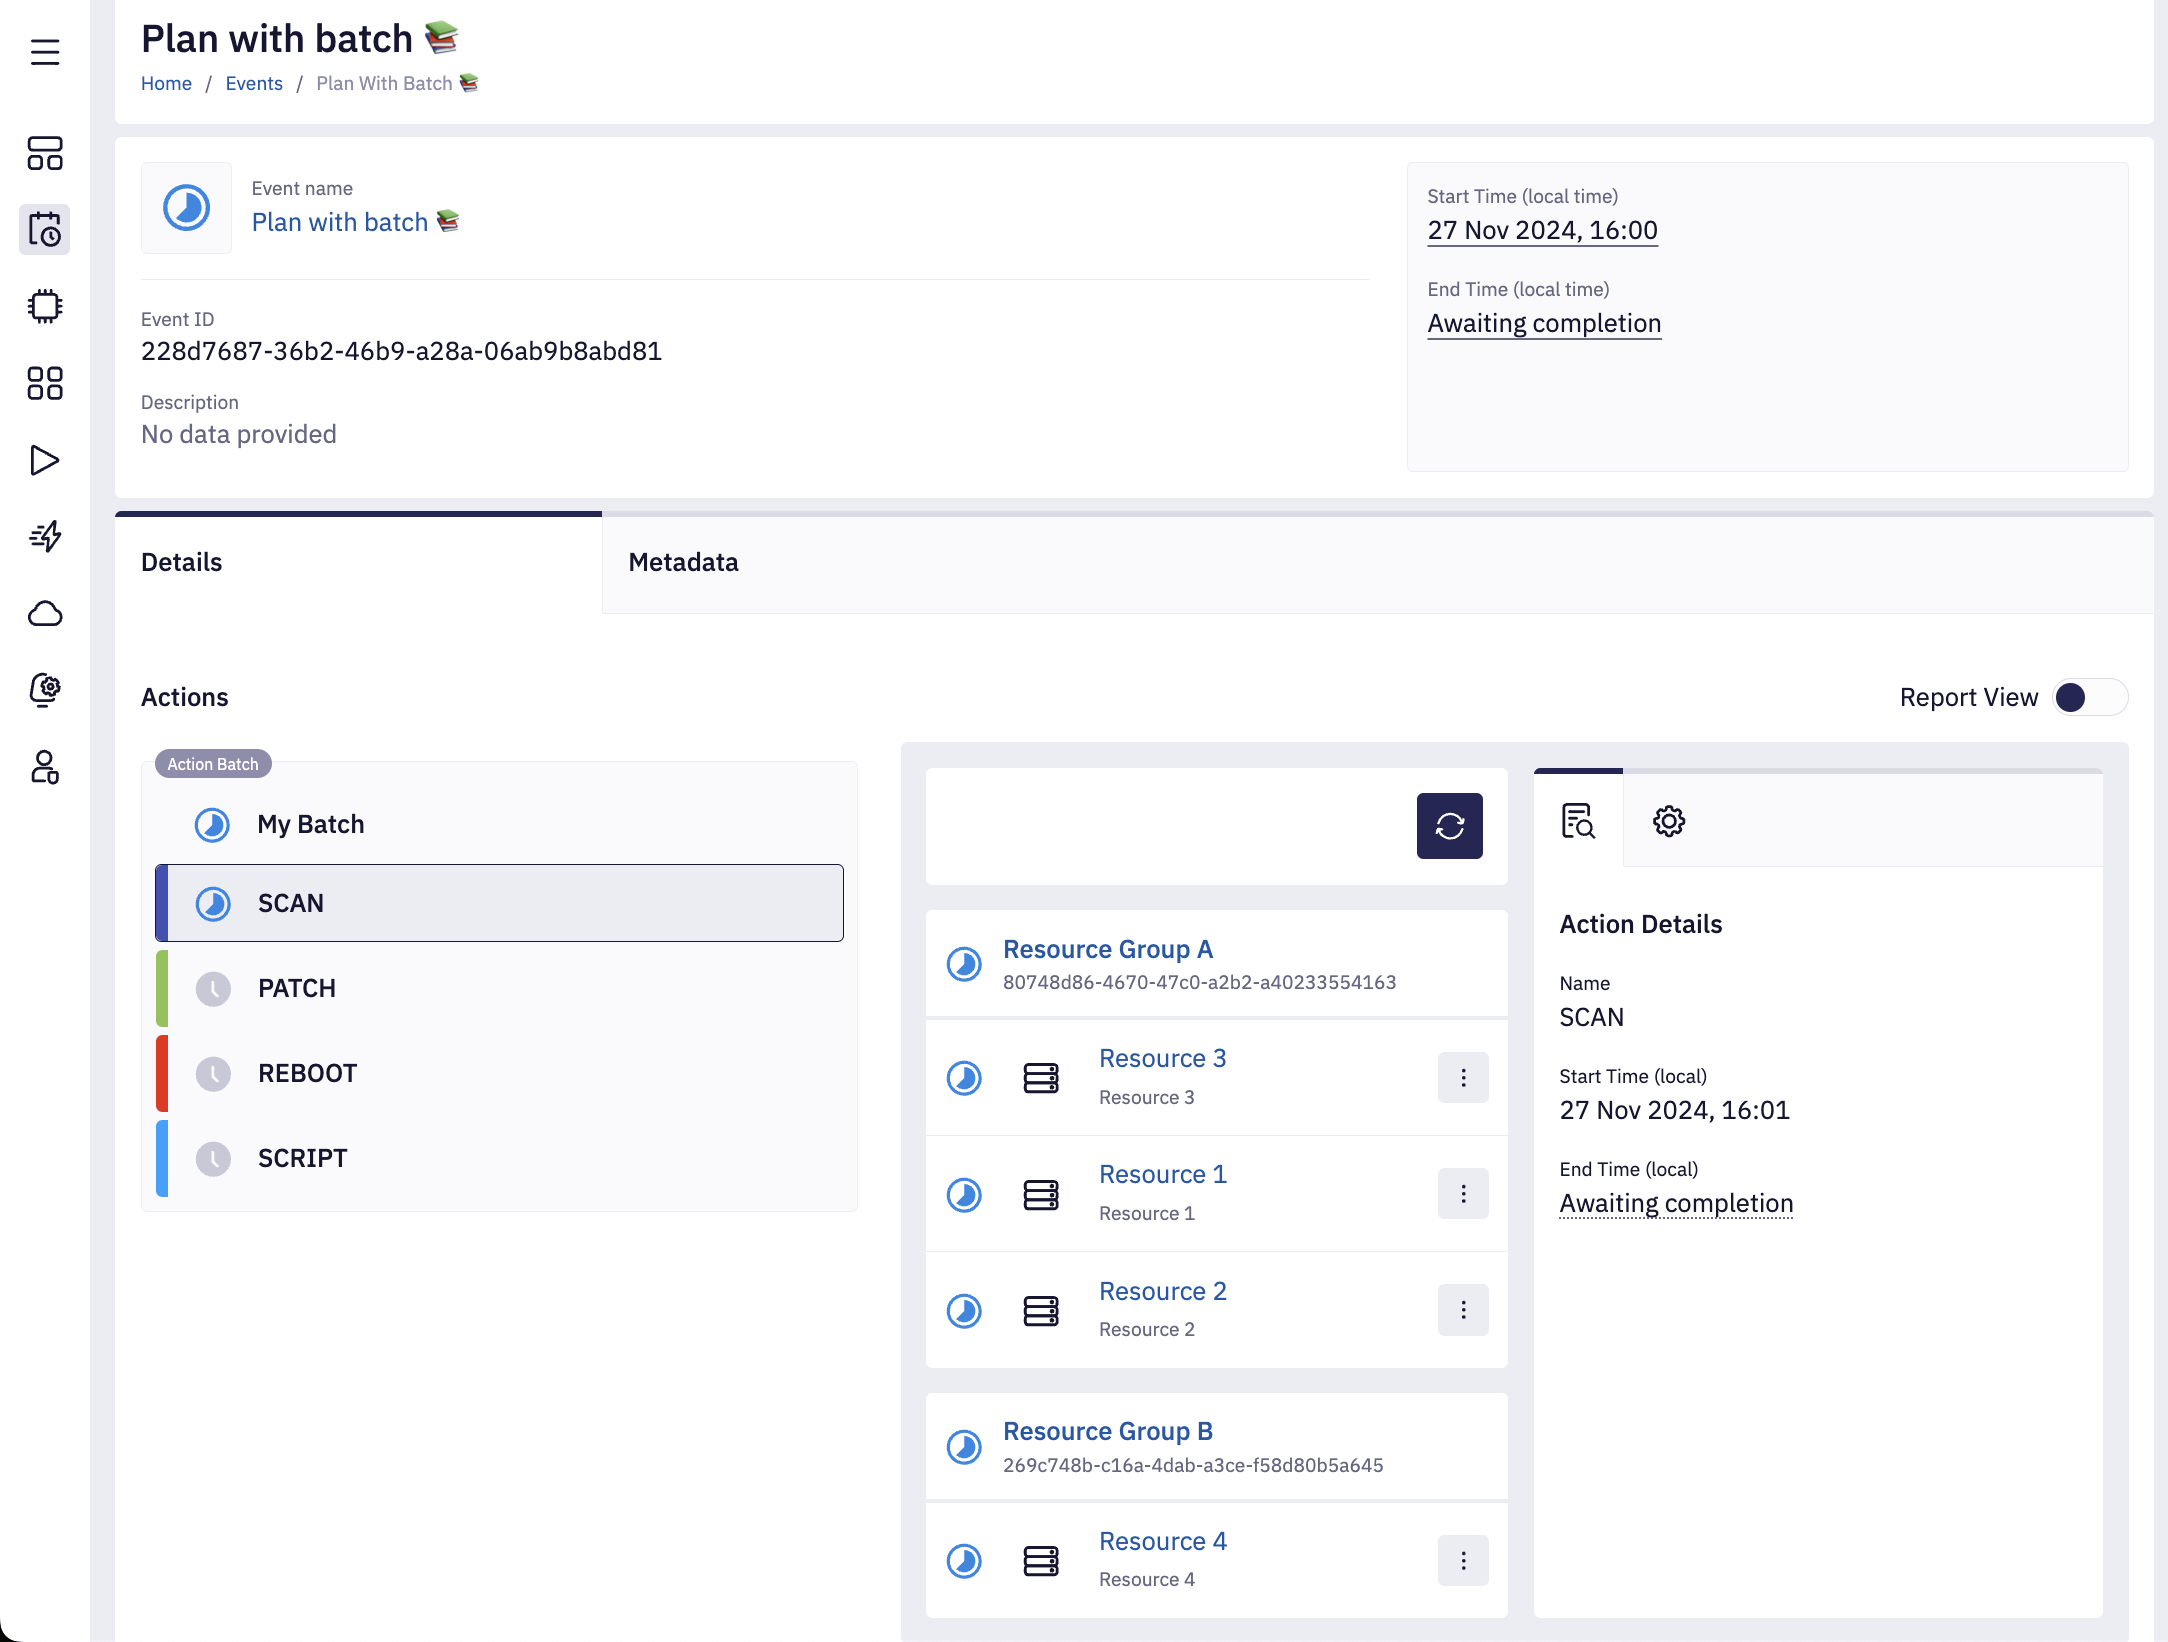The width and height of the screenshot is (2168, 1642).
Task: Click the cloud icon in sidebar
Action: point(45,613)
